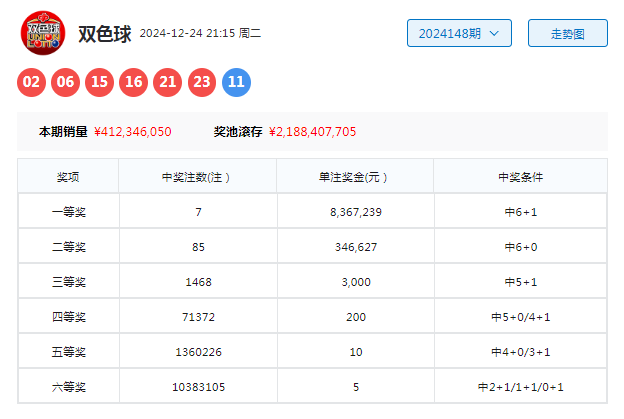Screen dimensions: 624x419
Task: Click fifth prize amount 10
Action: click(356, 352)
